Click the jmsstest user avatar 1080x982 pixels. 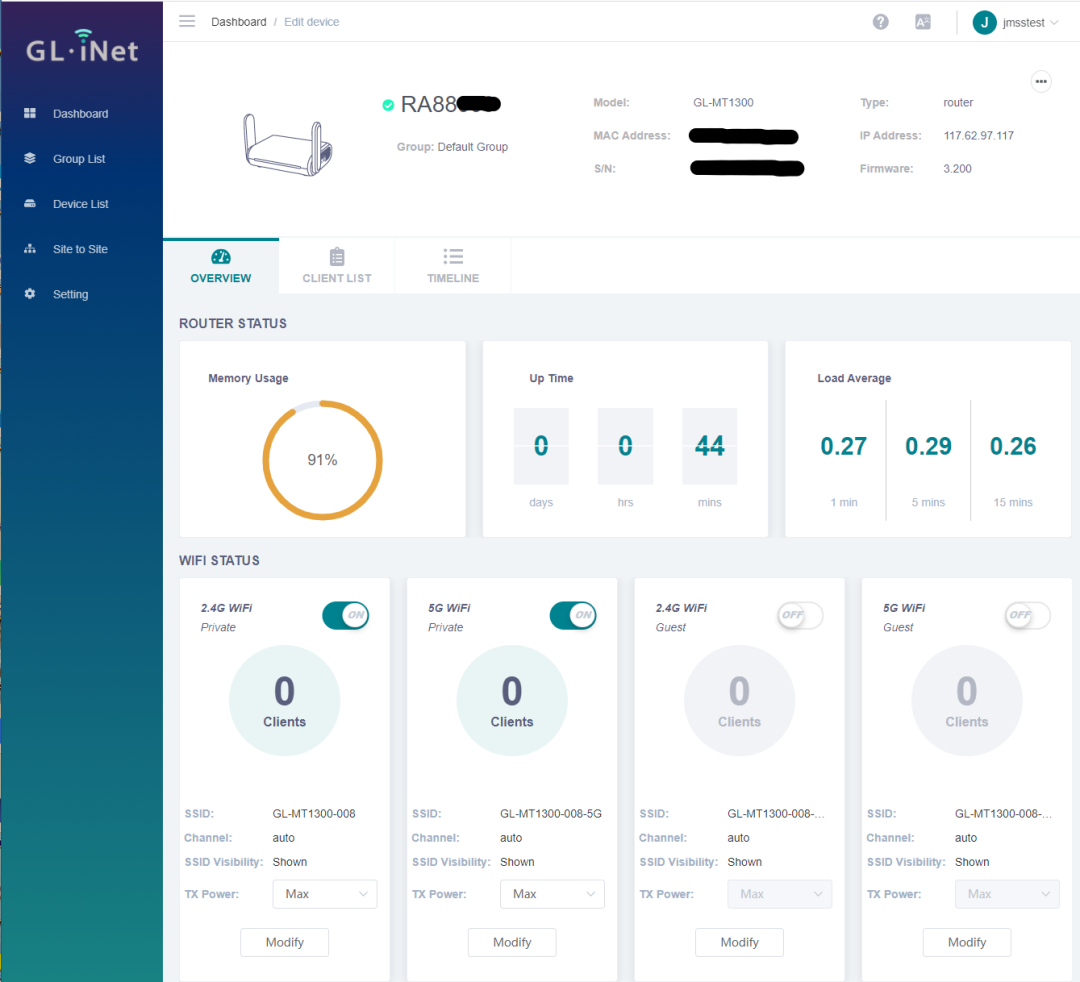pyautogui.click(x=984, y=23)
